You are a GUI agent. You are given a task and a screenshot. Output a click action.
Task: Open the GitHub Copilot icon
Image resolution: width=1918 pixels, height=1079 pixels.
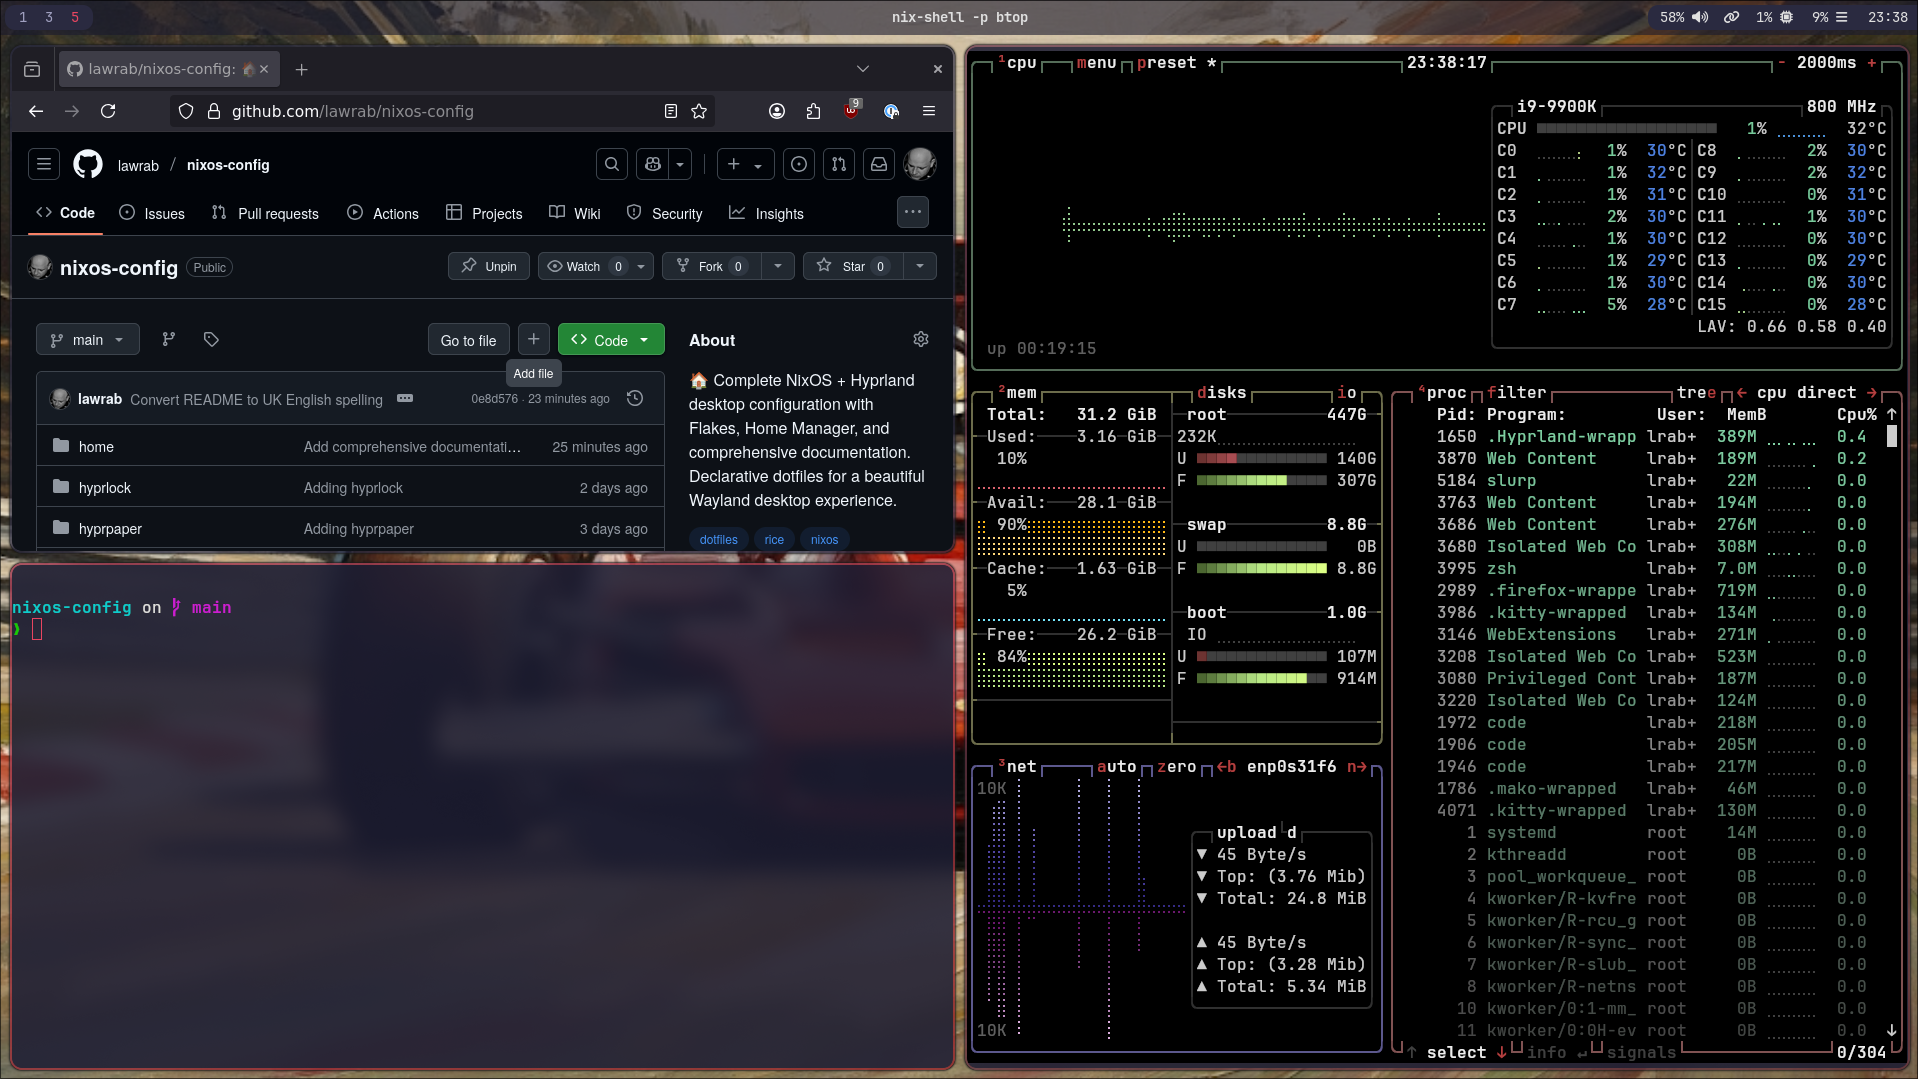click(x=653, y=165)
